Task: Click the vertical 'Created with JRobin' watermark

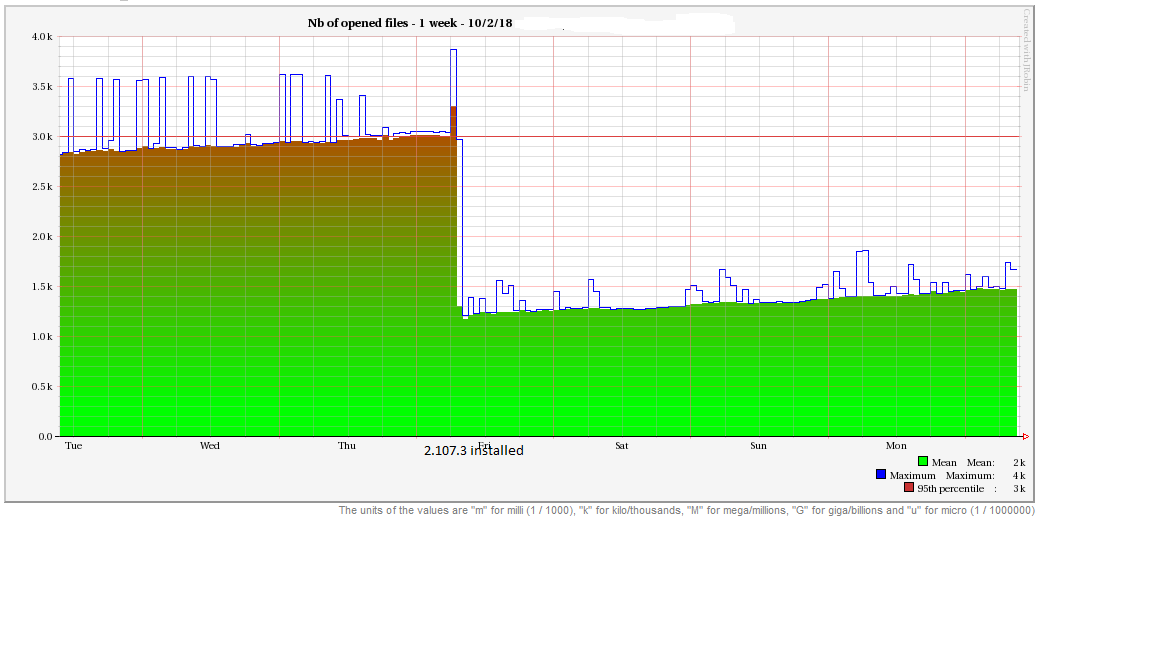Action: point(1026,50)
